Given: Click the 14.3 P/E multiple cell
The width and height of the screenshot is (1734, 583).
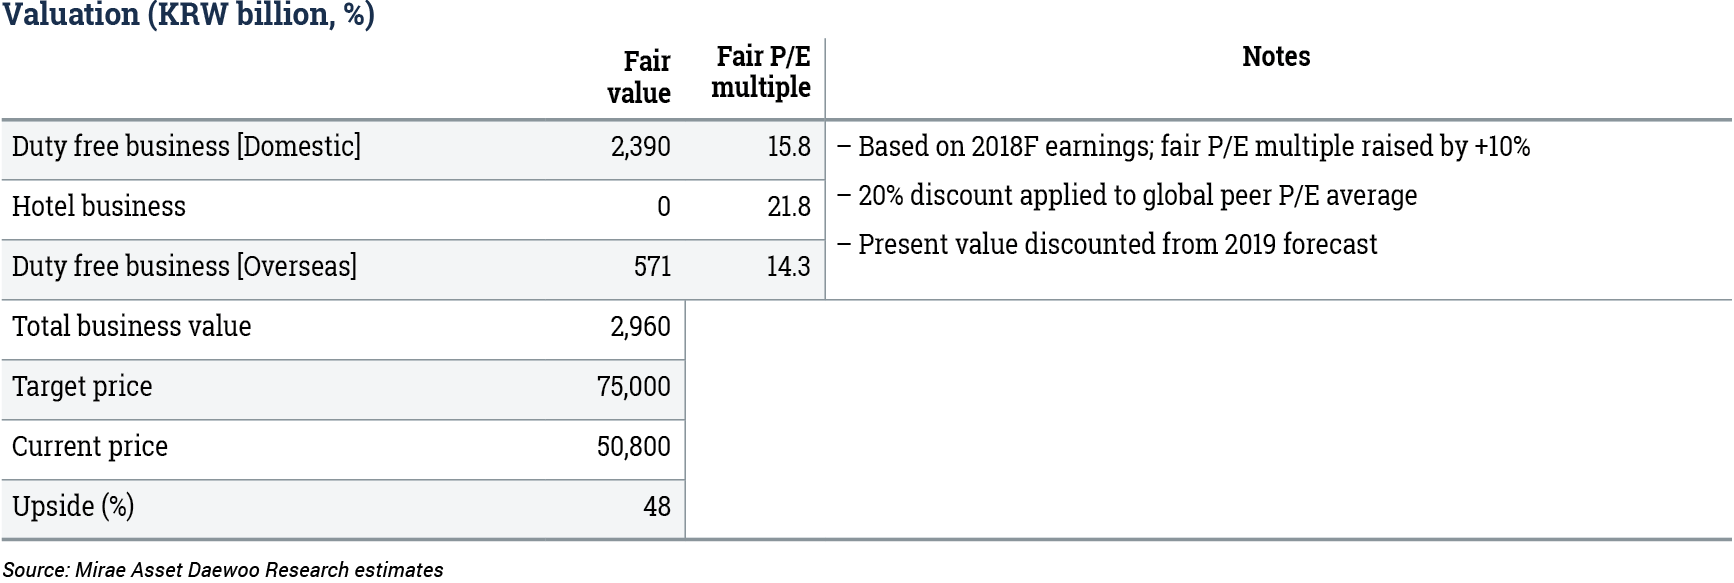Looking at the screenshot, I should (x=789, y=267).
